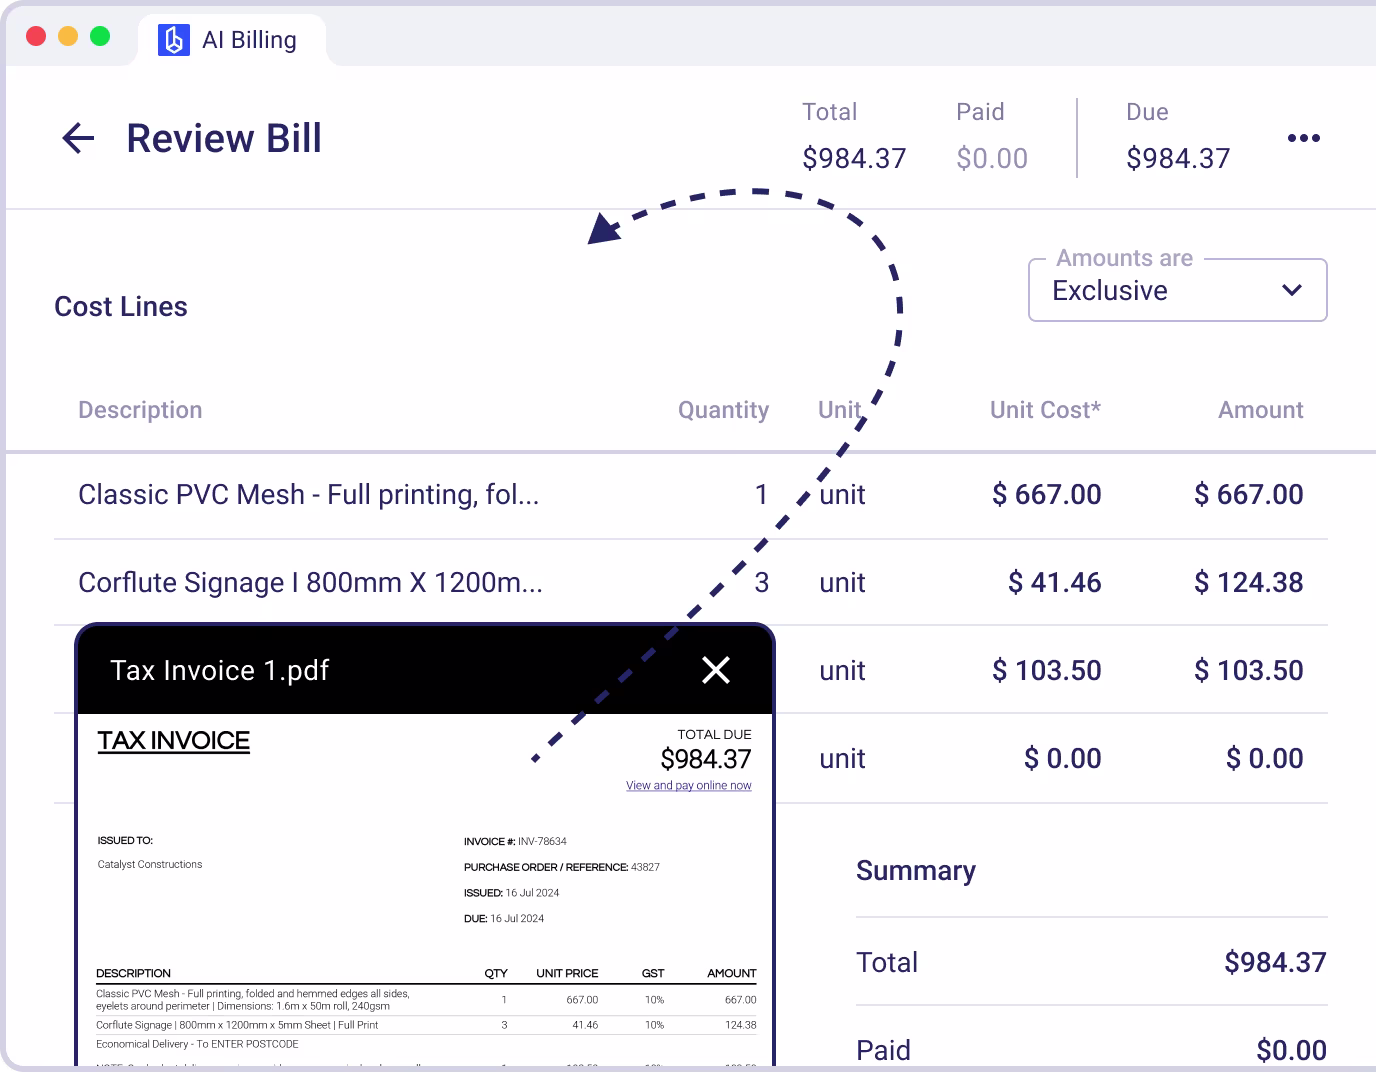Click quantity 3 in Corflute Signage row
The height and width of the screenshot is (1072, 1376).
coord(761,583)
